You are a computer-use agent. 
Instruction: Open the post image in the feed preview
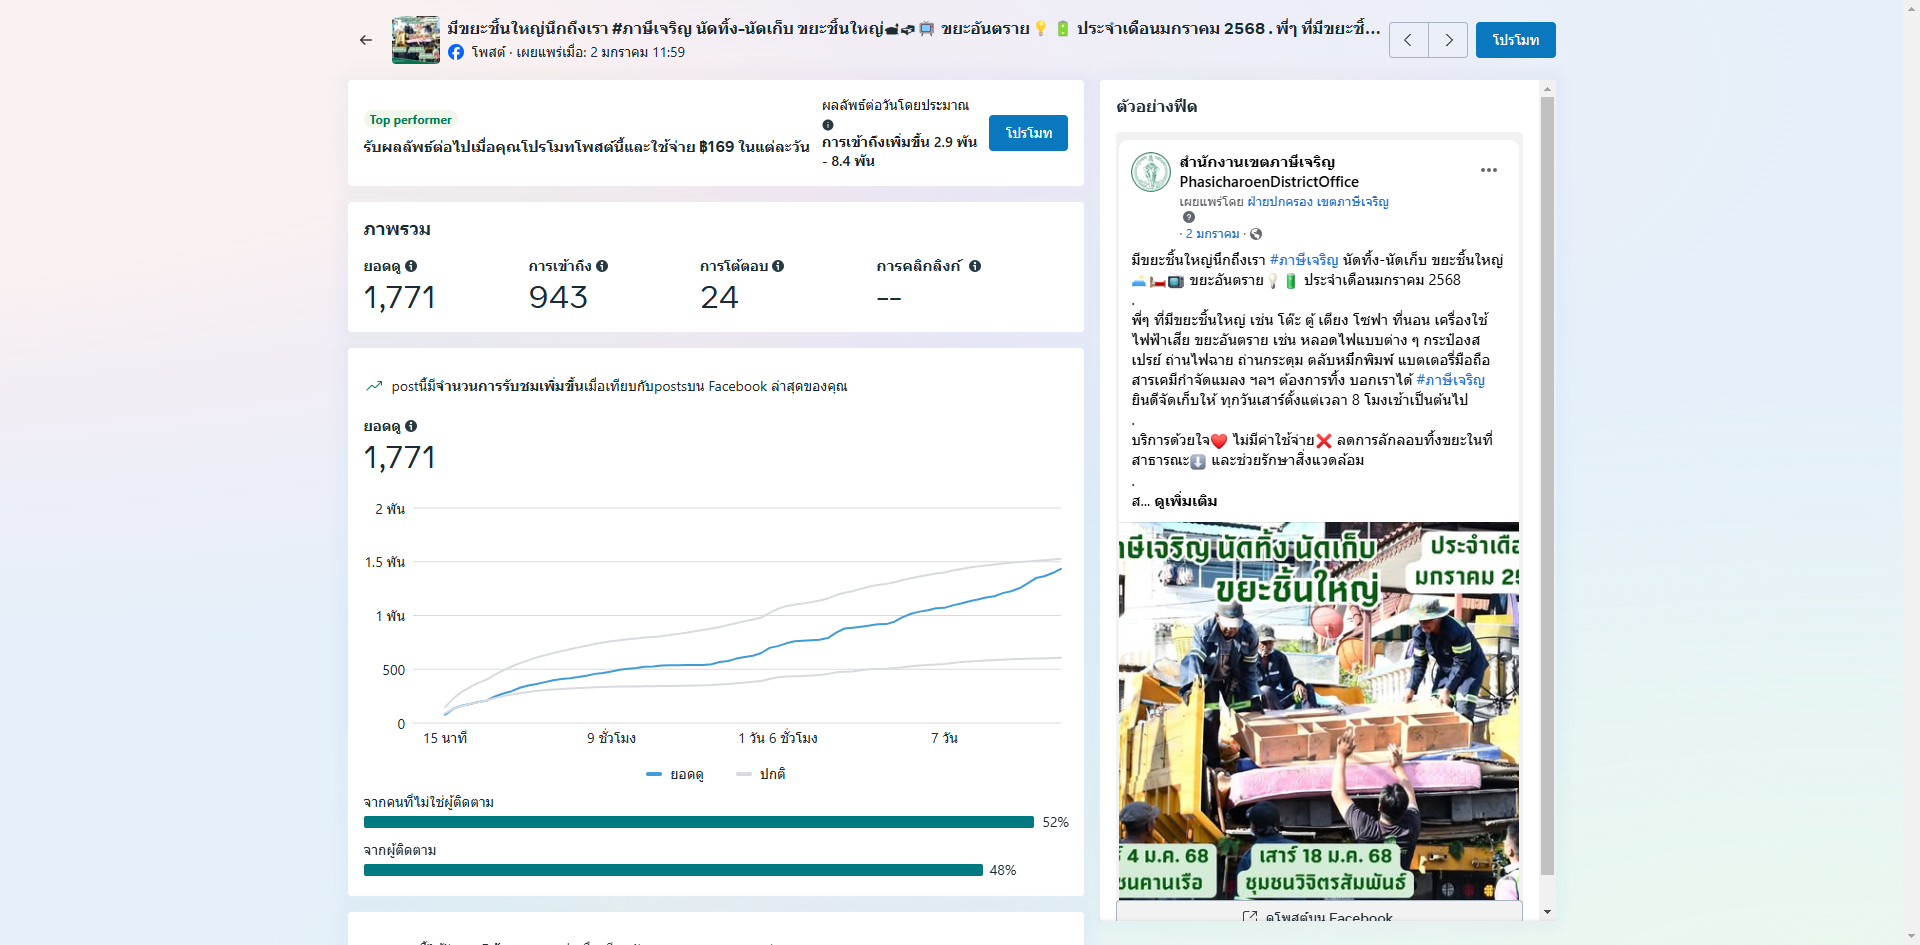(x=1319, y=711)
